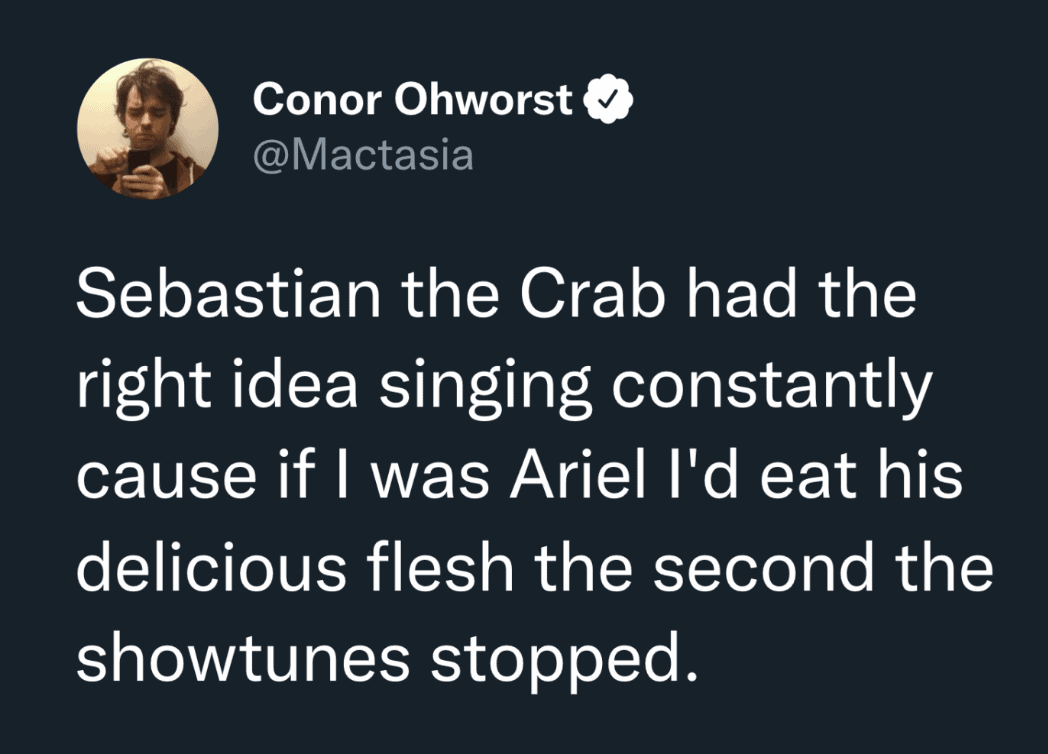Click the display name Conor Ohworst

[413, 100]
